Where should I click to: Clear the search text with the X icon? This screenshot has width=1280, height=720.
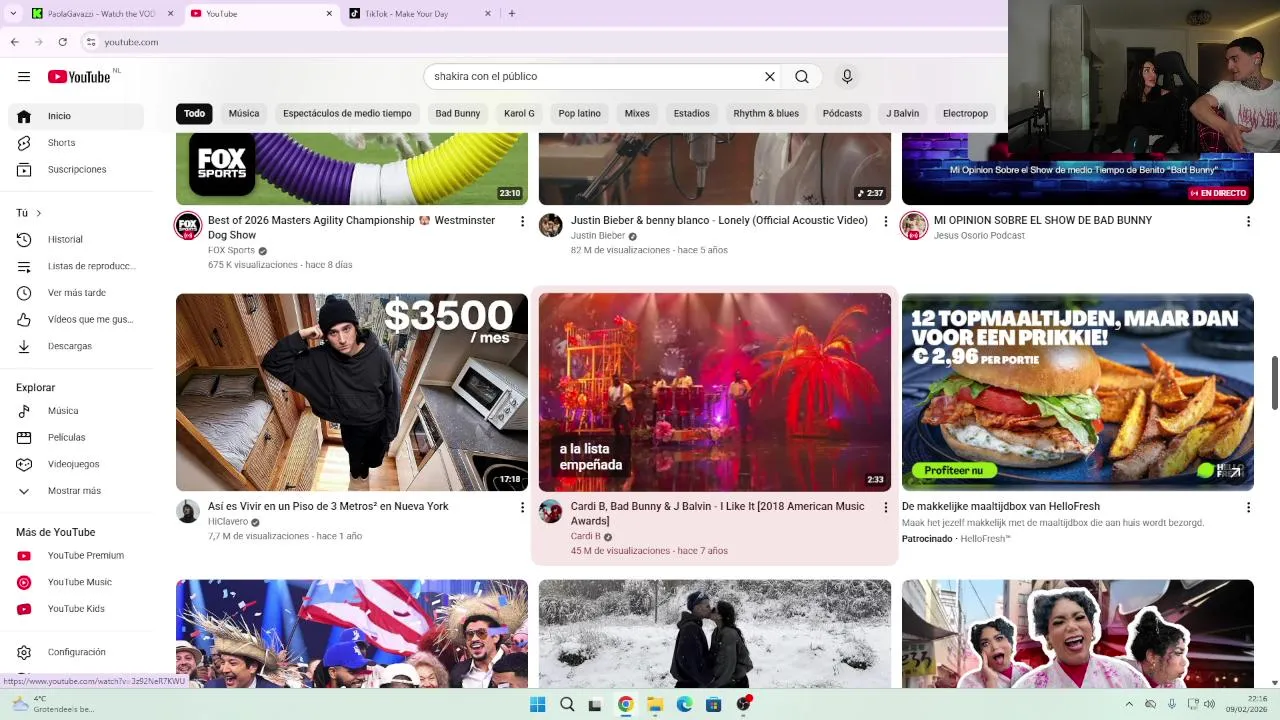(770, 76)
